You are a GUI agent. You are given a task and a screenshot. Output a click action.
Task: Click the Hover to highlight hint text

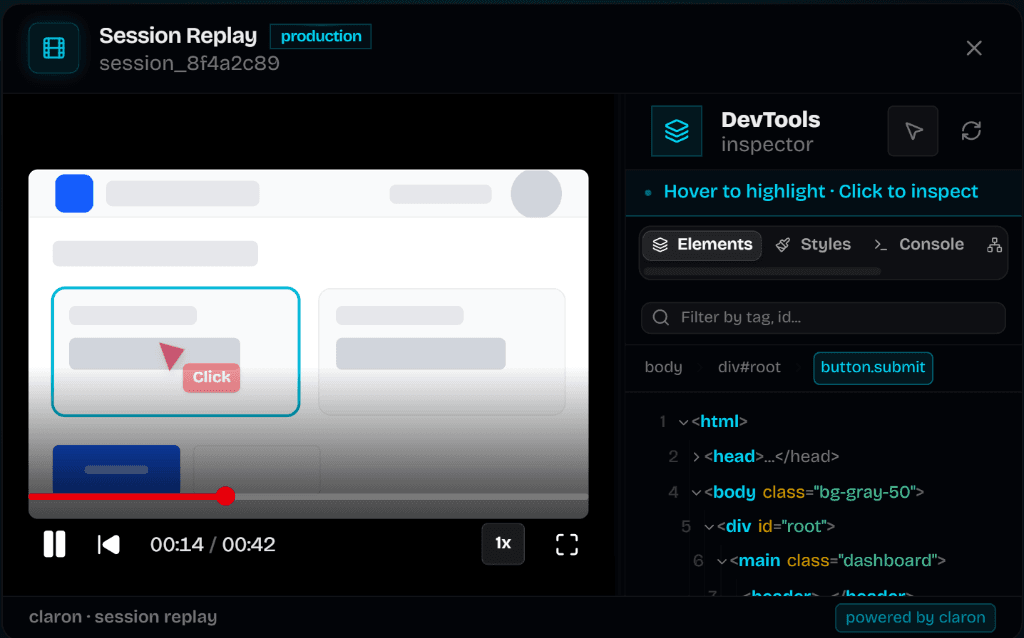point(821,191)
